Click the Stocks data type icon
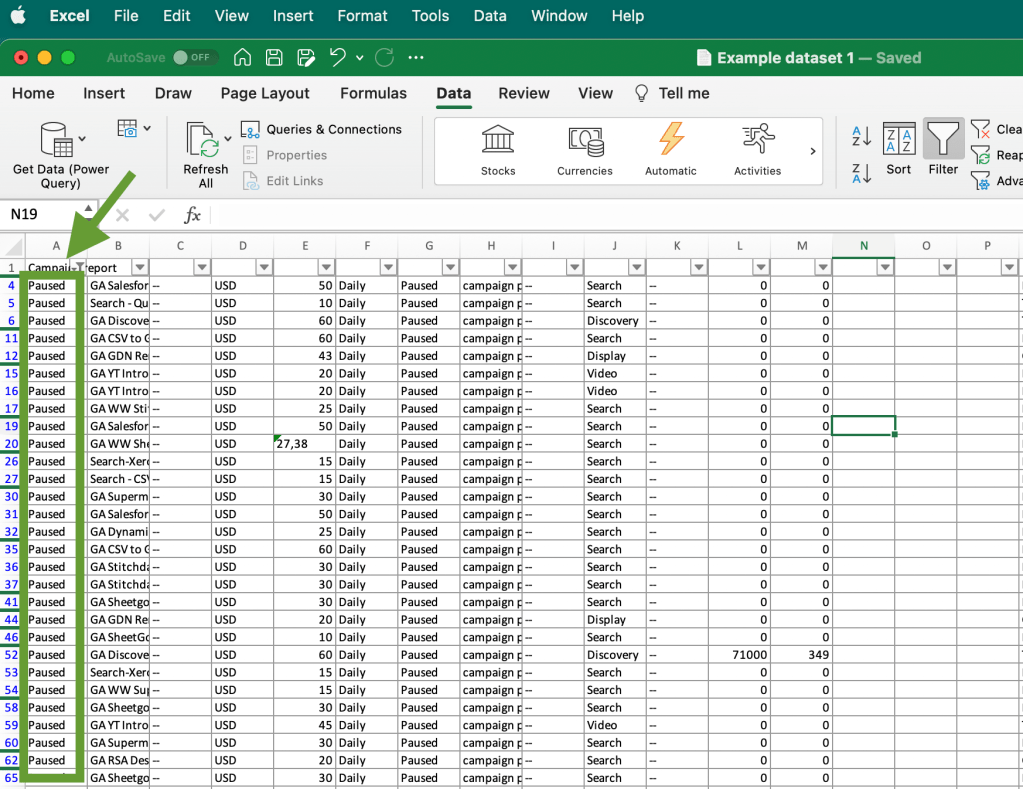 (x=497, y=141)
